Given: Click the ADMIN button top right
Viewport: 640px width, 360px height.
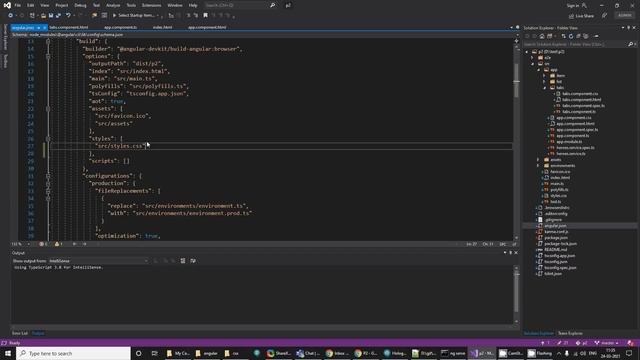Looking at the screenshot, I should pos(625,16).
